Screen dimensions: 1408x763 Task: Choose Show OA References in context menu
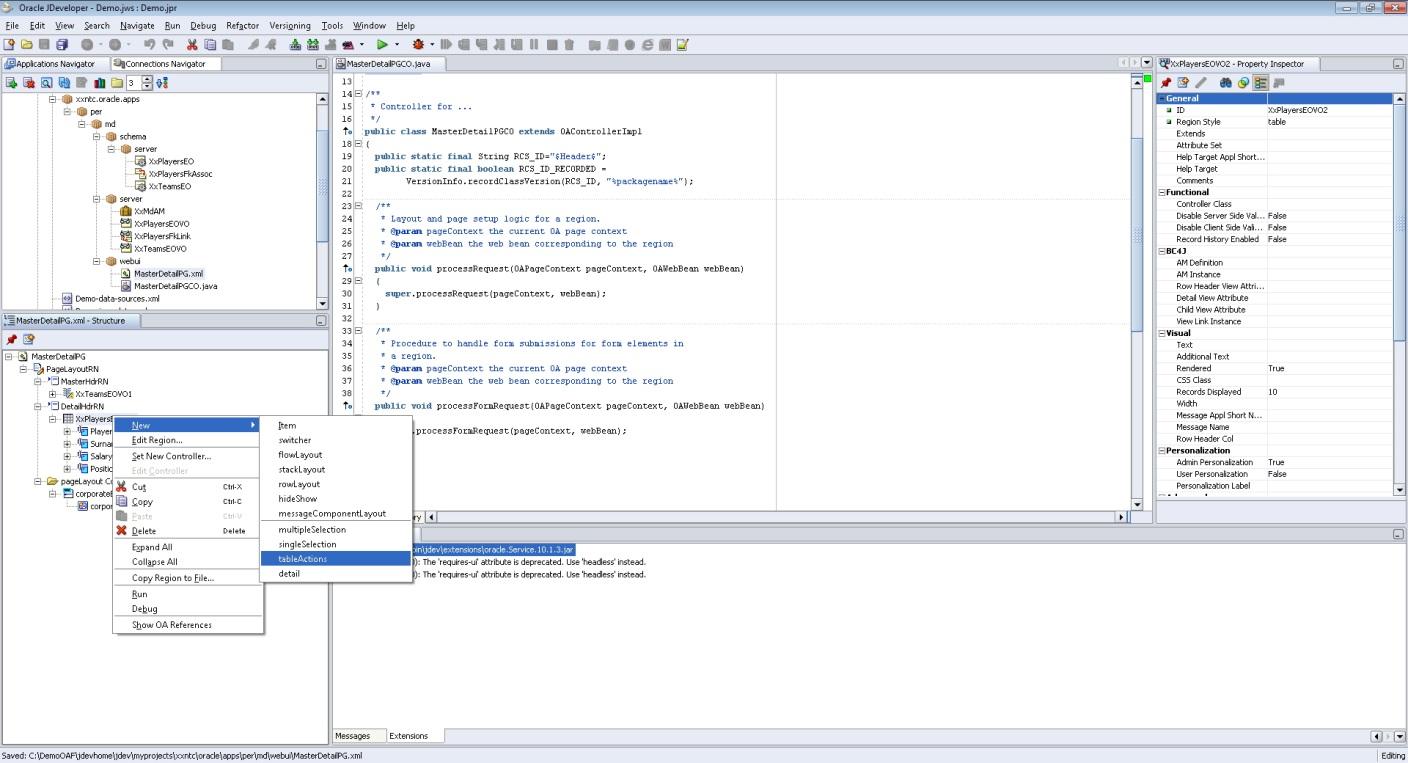coord(187,625)
